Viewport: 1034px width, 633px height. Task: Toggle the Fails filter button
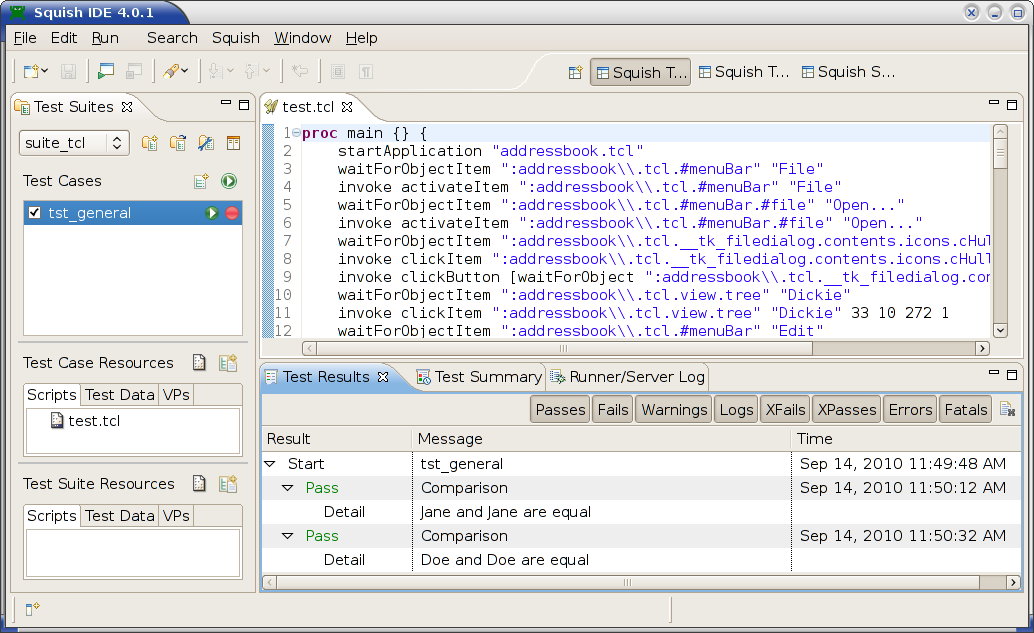pos(612,409)
